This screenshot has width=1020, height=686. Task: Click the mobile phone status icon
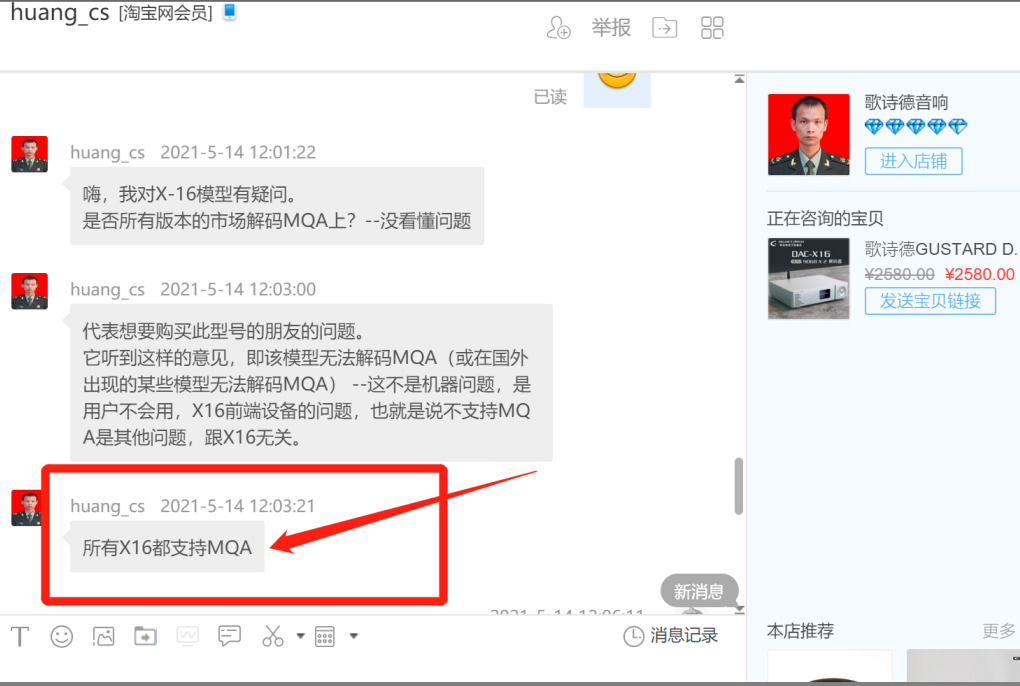click(x=230, y=11)
